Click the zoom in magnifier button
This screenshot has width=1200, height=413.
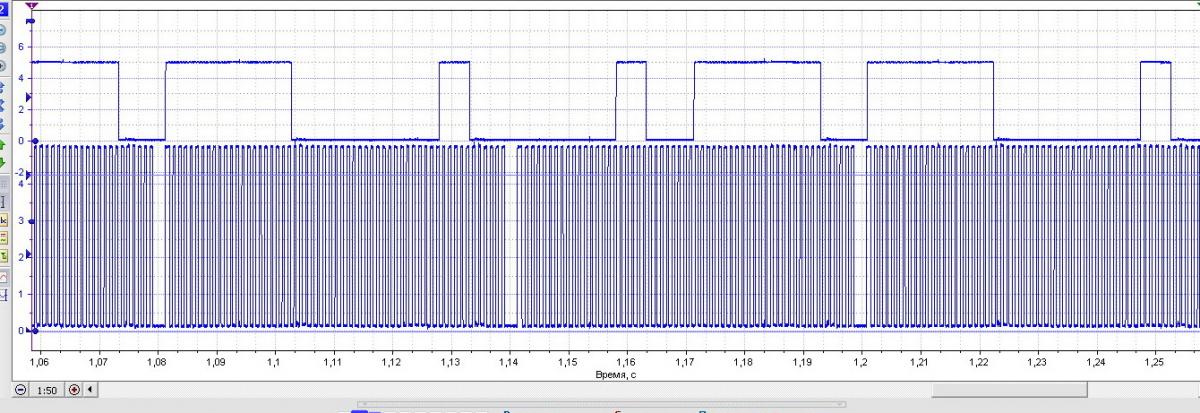(x=74, y=390)
